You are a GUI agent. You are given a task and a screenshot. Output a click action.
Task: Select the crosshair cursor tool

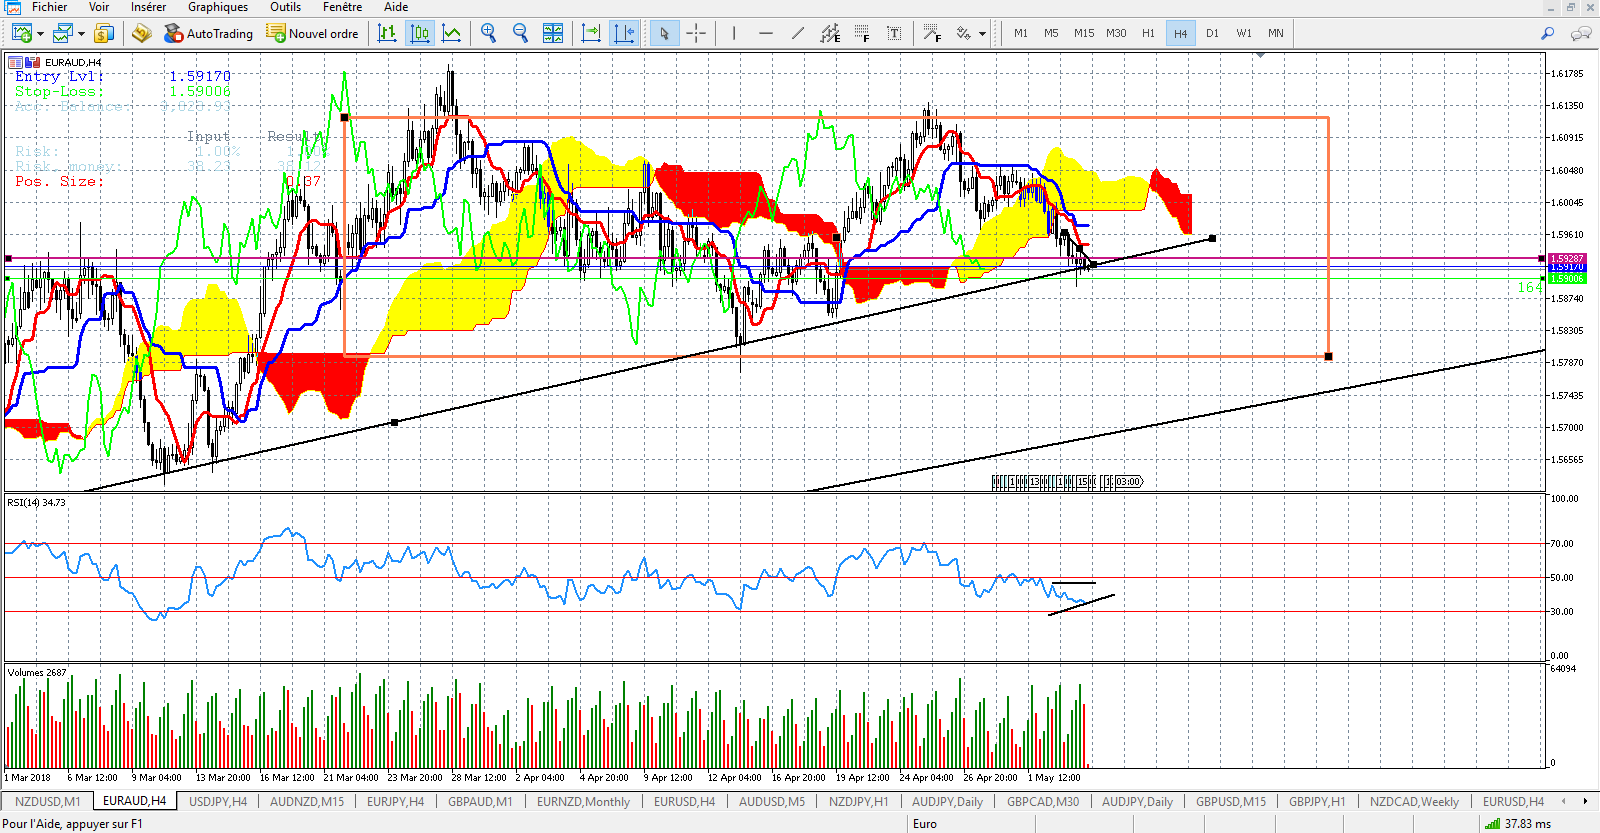tap(696, 33)
